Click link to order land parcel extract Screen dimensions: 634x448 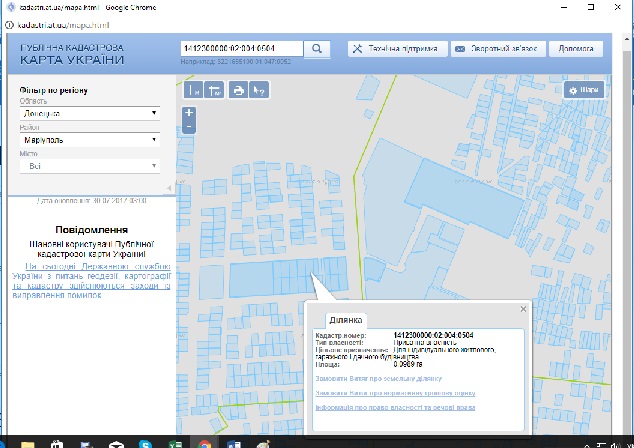[378, 379]
